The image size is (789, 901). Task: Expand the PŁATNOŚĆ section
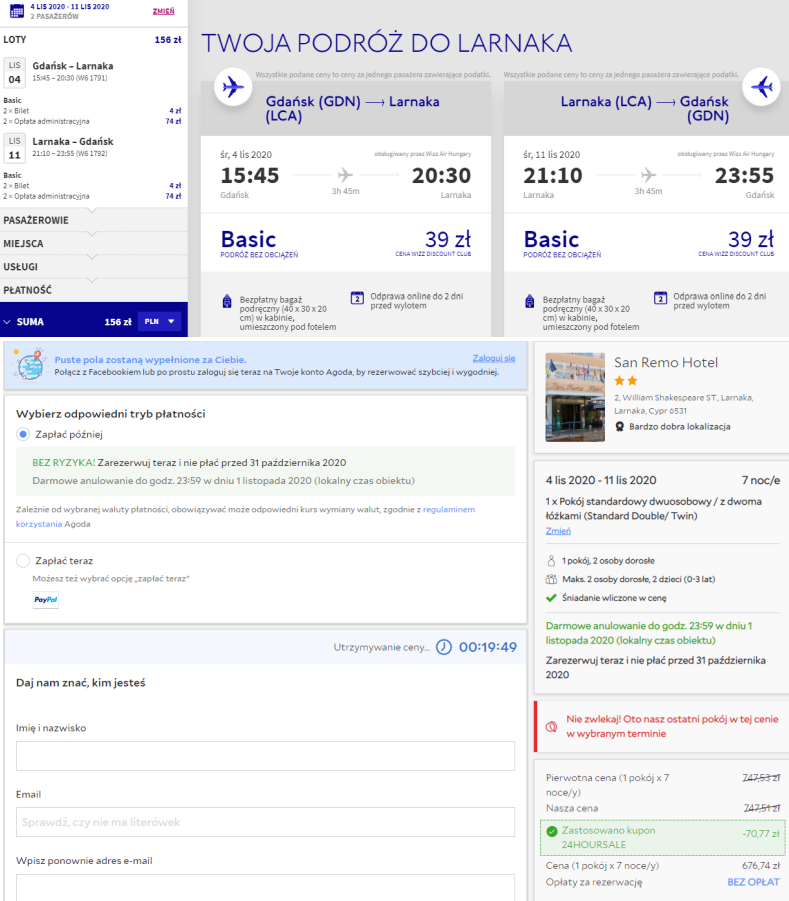pyautogui.click(x=94, y=290)
